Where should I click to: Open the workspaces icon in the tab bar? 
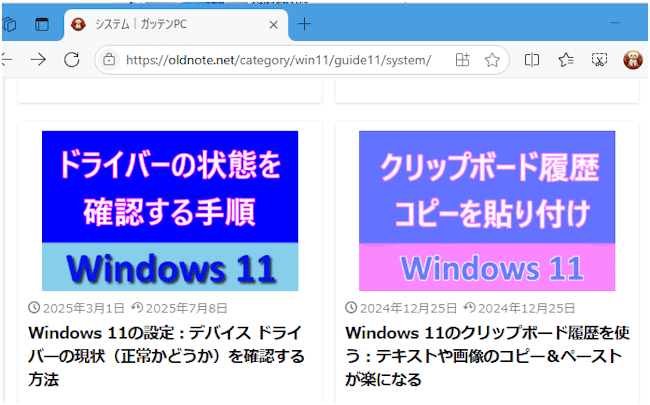click(x=9, y=24)
